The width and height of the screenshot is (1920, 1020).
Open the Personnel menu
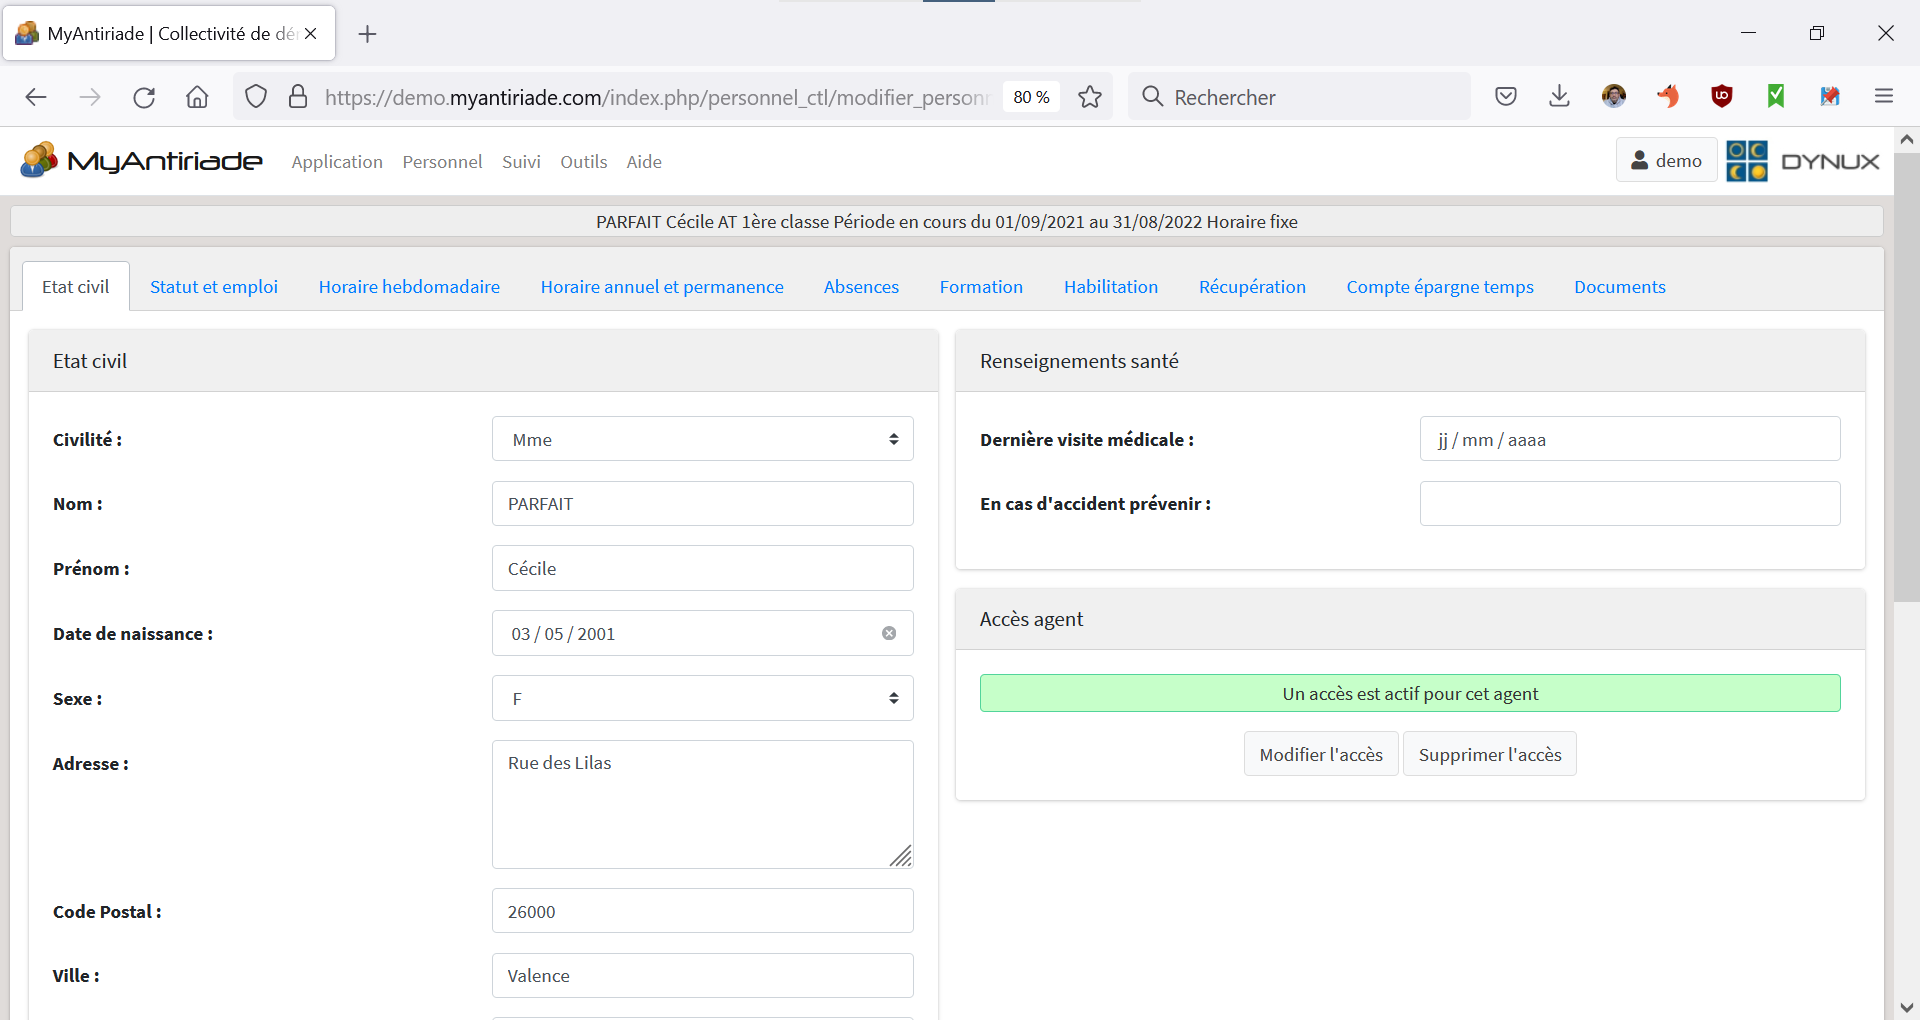pyautogui.click(x=442, y=161)
